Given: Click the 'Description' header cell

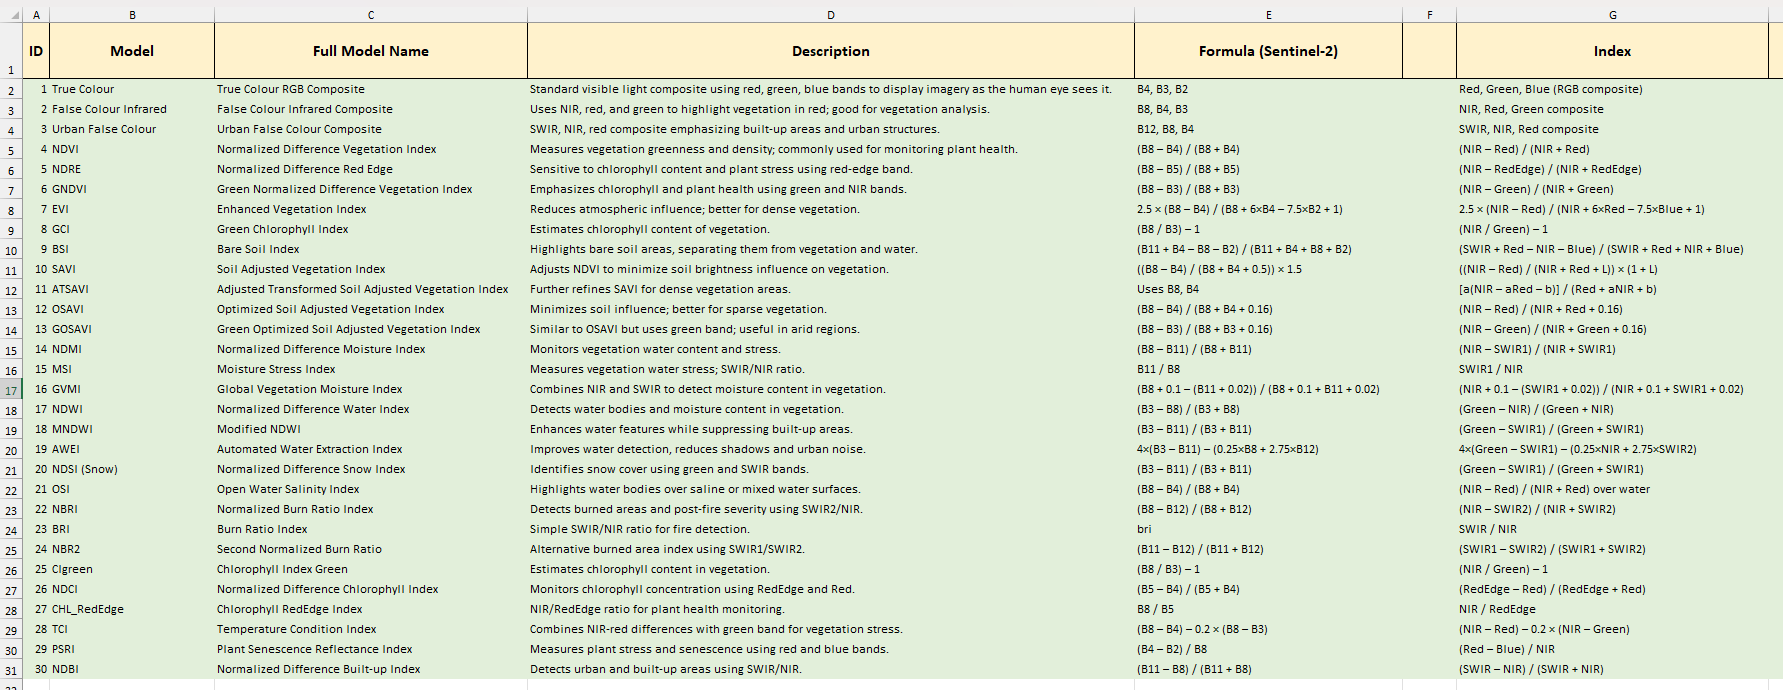Looking at the screenshot, I should point(831,51).
